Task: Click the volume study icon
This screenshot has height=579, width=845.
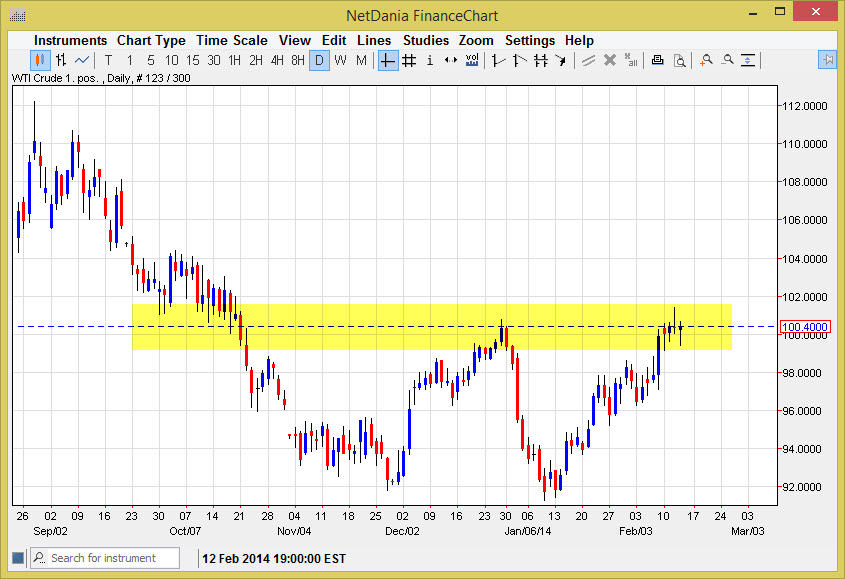Action: pyautogui.click(x=472, y=60)
